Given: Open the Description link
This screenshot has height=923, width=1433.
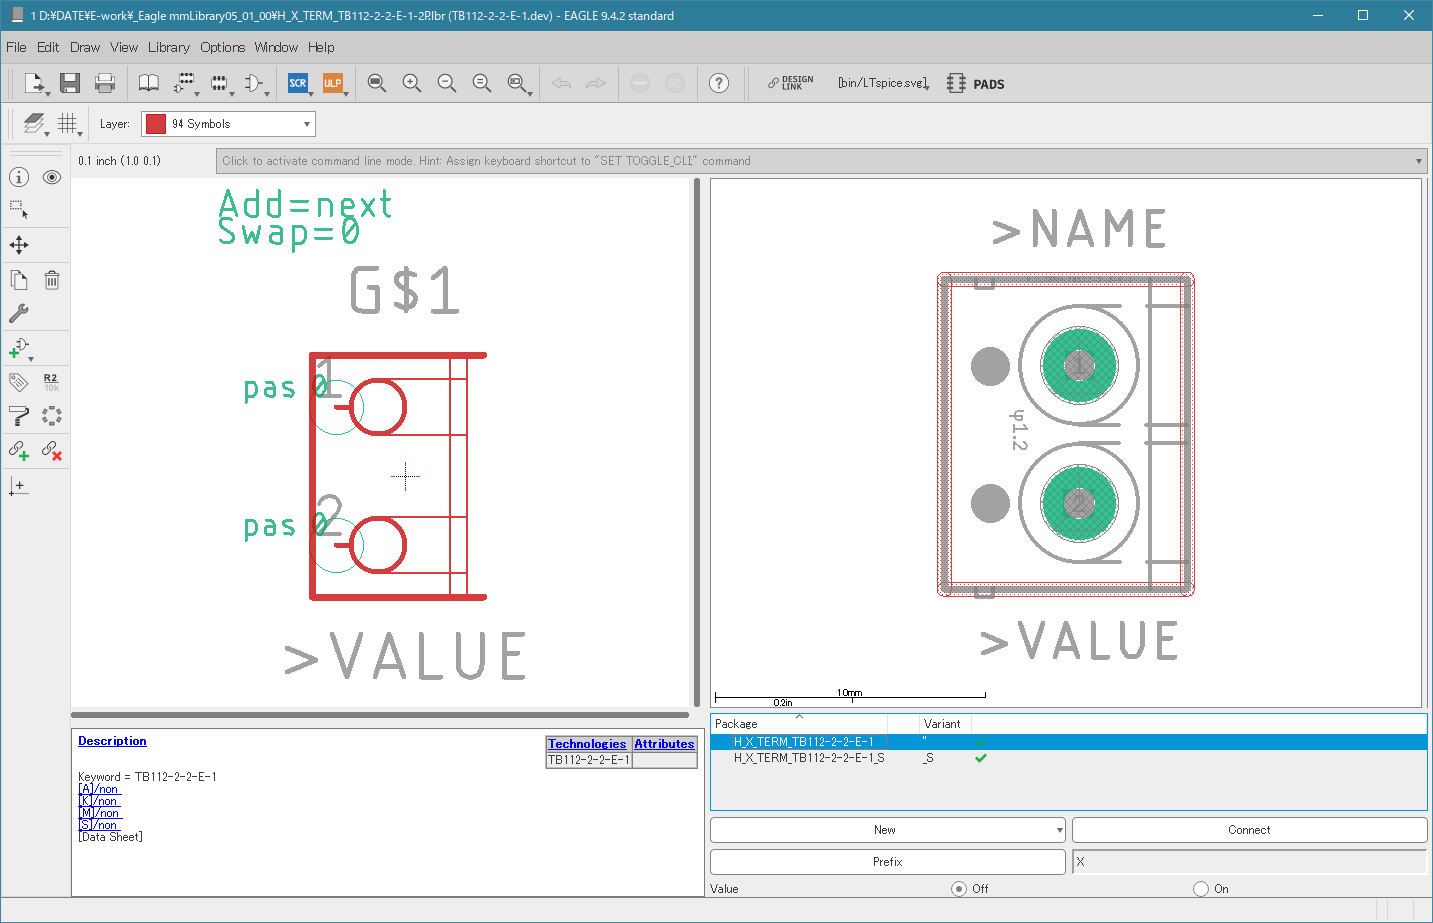Looking at the screenshot, I should [112, 741].
